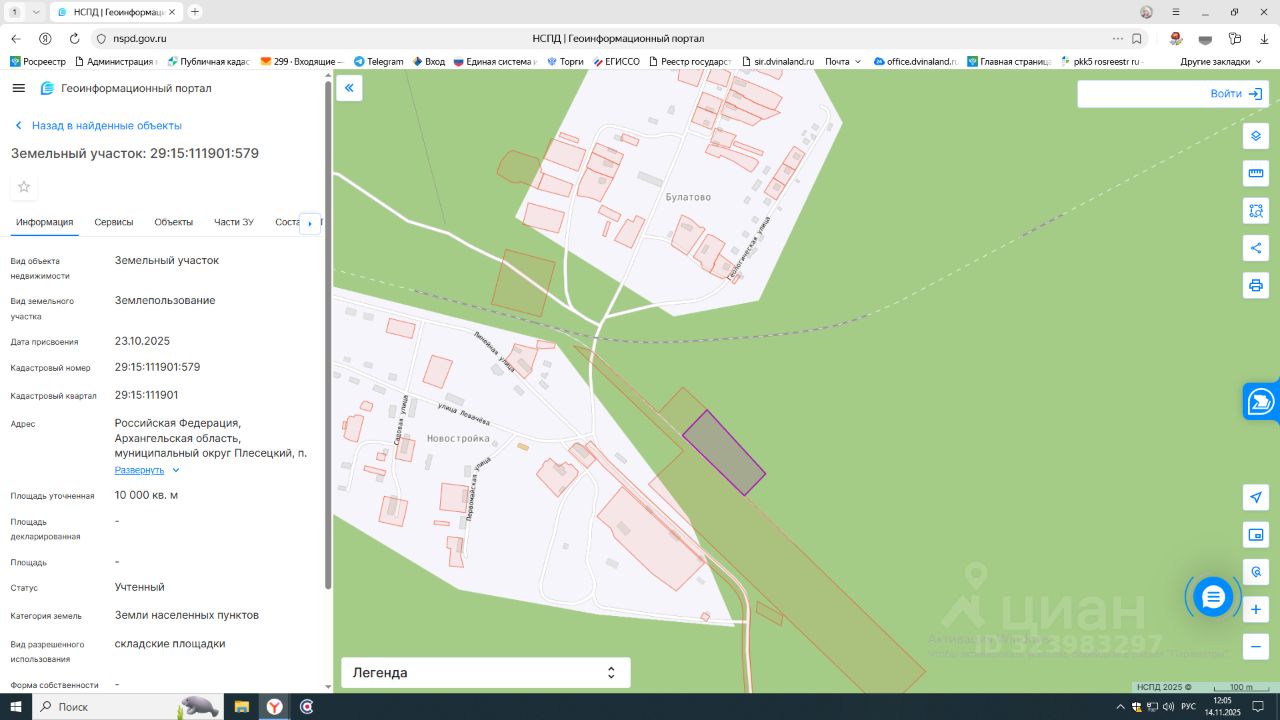This screenshot has height=720, width=1280.
Task: Open the tab group list dropdown
Action: 37,12
